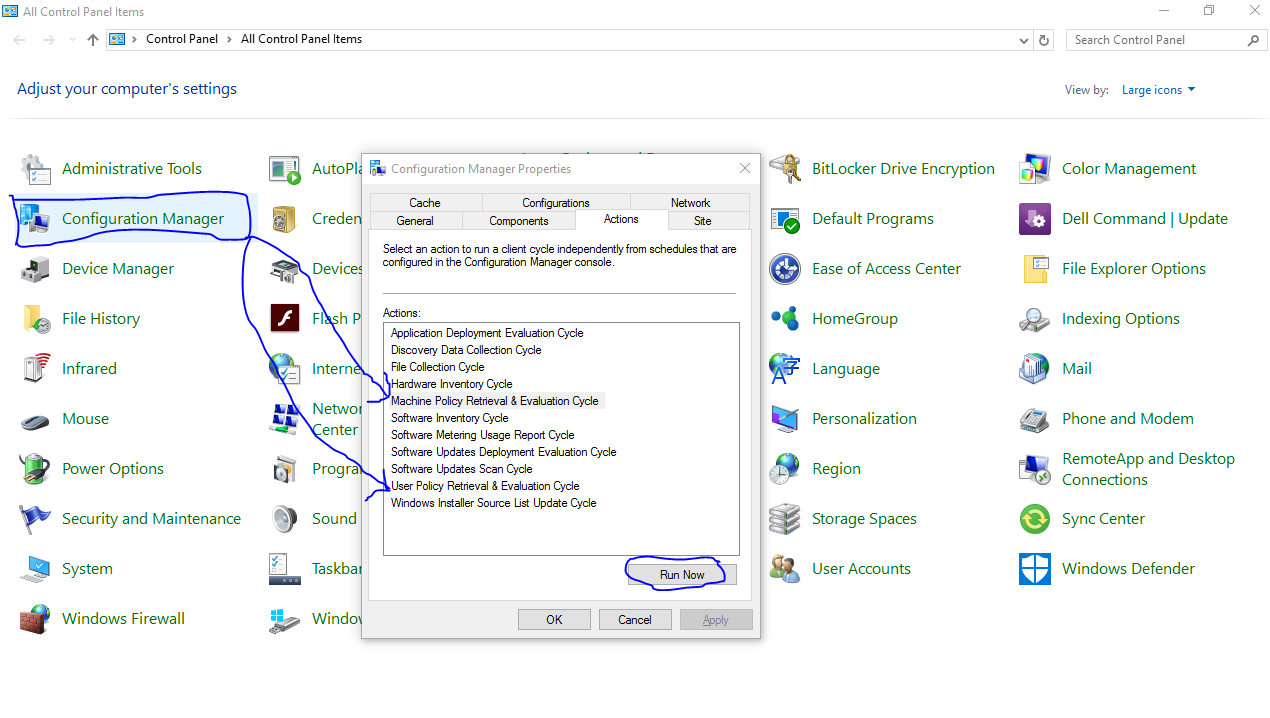Confirm with the OK button
This screenshot has height=718, width=1270.
(x=554, y=620)
